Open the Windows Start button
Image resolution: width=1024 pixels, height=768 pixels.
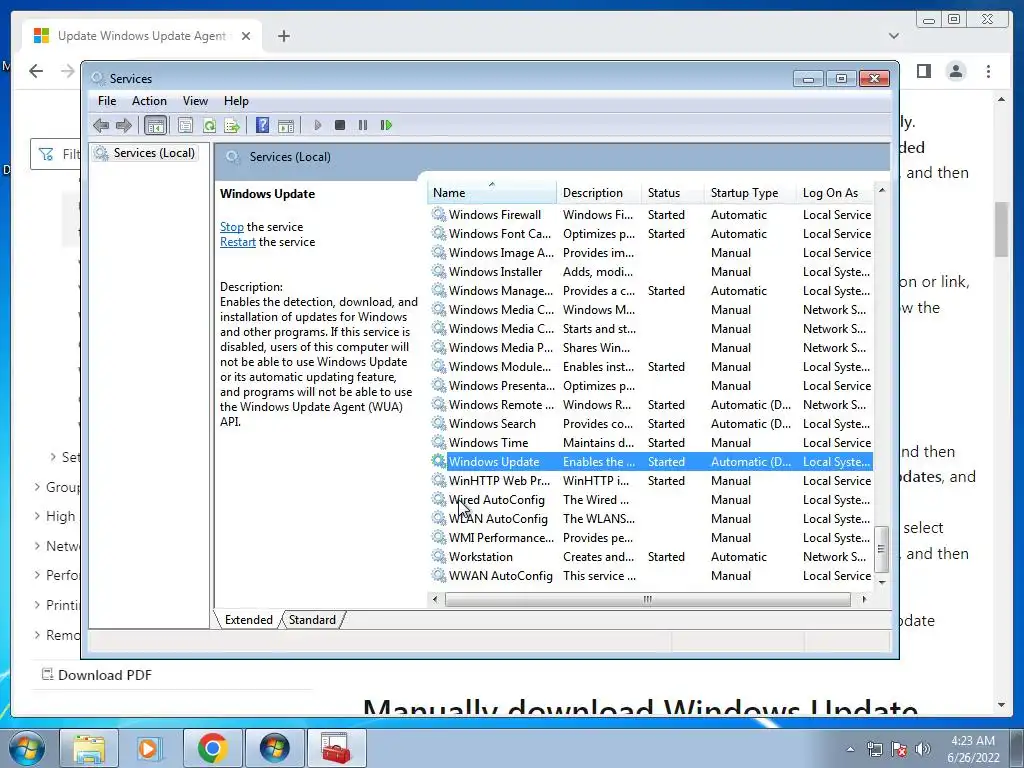[25, 748]
